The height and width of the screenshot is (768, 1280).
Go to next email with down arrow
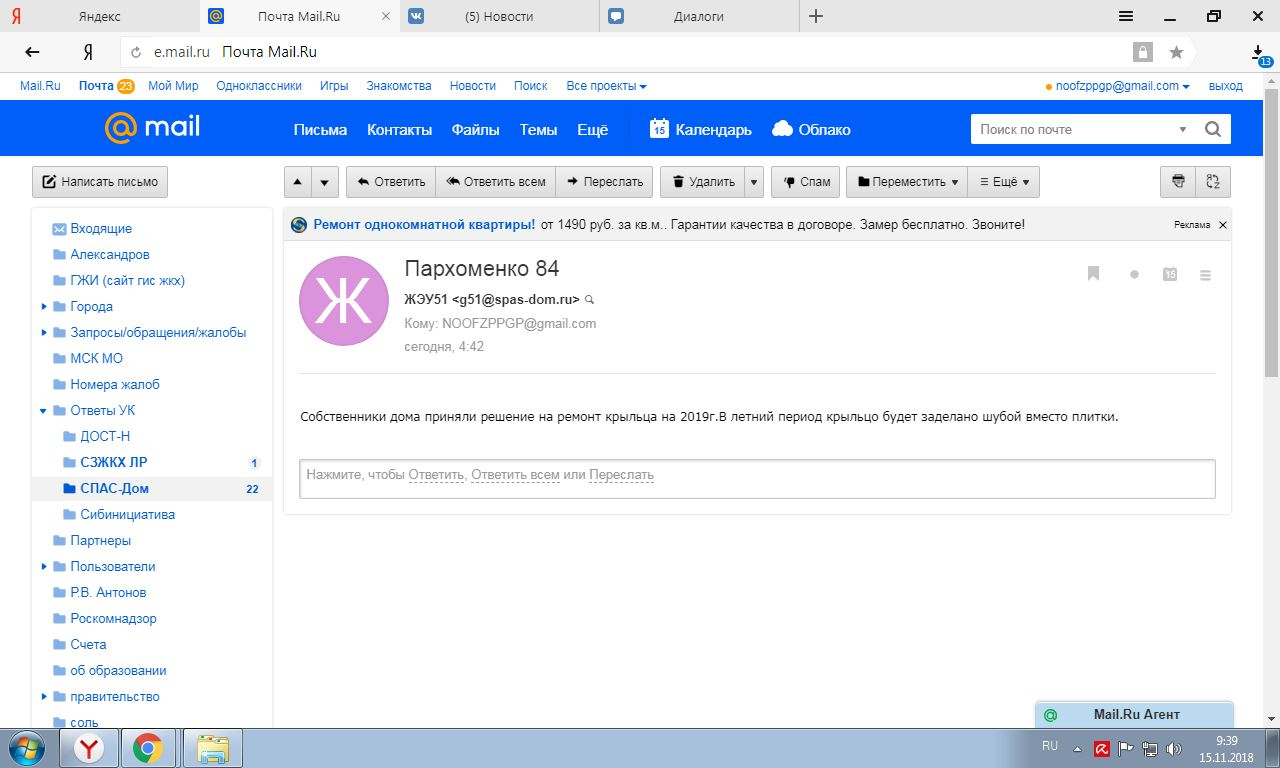point(324,182)
